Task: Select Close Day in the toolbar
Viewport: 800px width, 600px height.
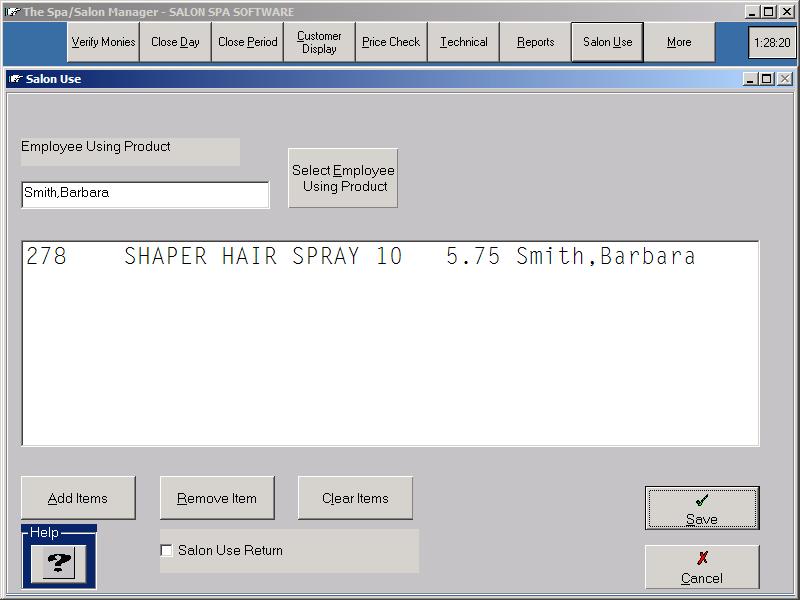Action: click(175, 43)
